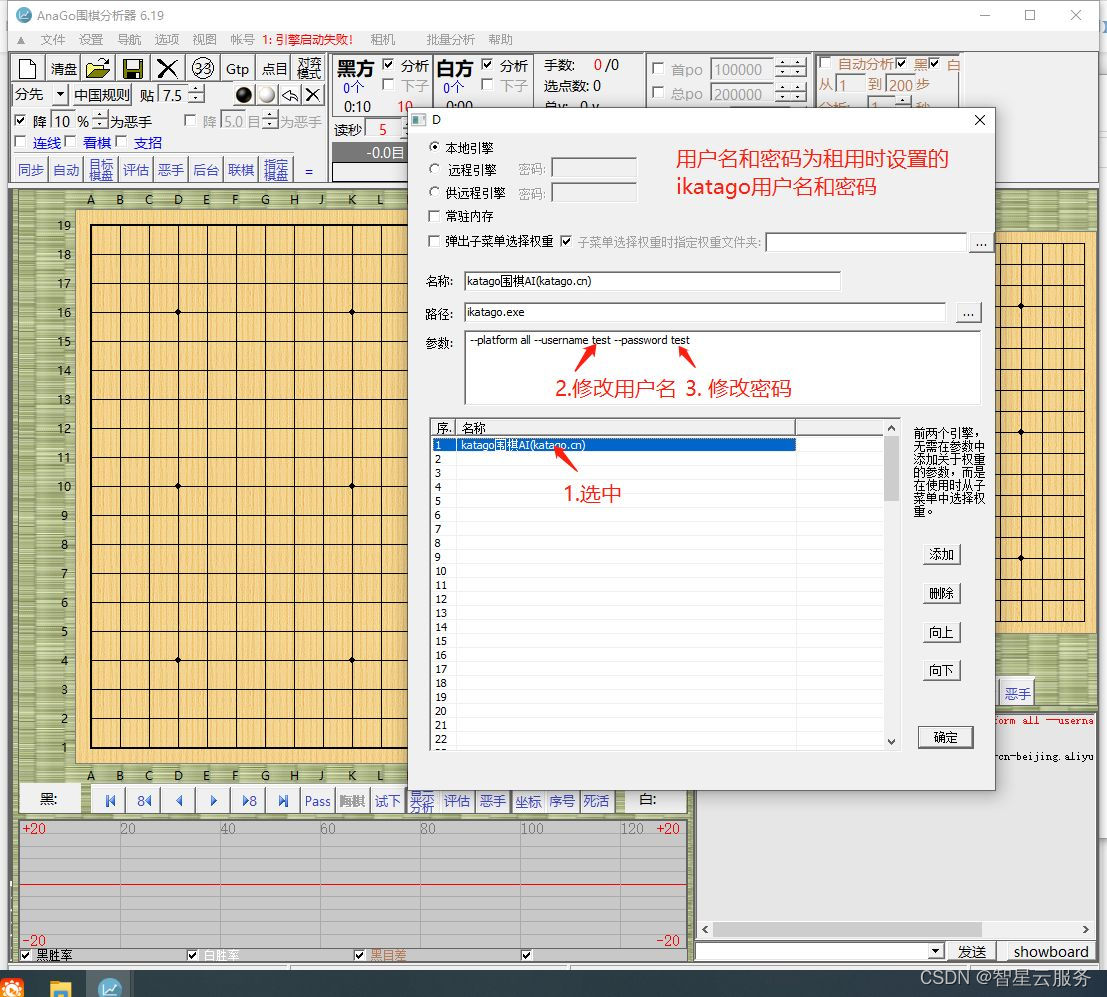1107x997 pixels.
Task: Click the Pass button below the board
Action: [x=318, y=801]
